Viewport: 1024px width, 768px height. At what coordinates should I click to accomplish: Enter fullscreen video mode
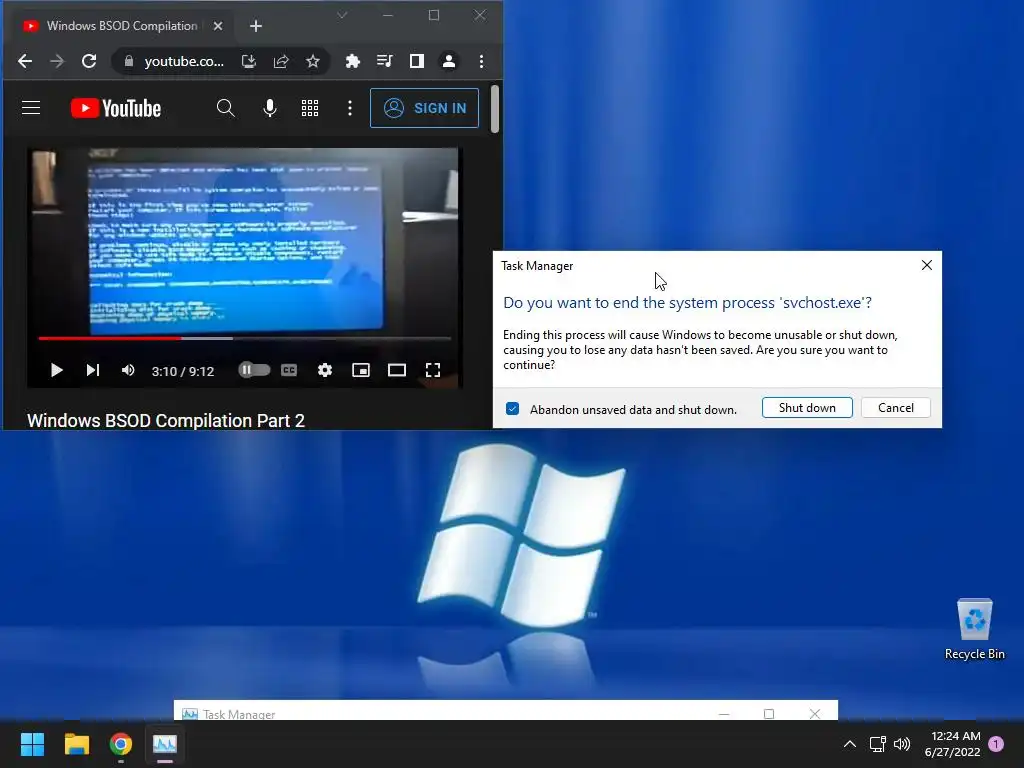(433, 370)
